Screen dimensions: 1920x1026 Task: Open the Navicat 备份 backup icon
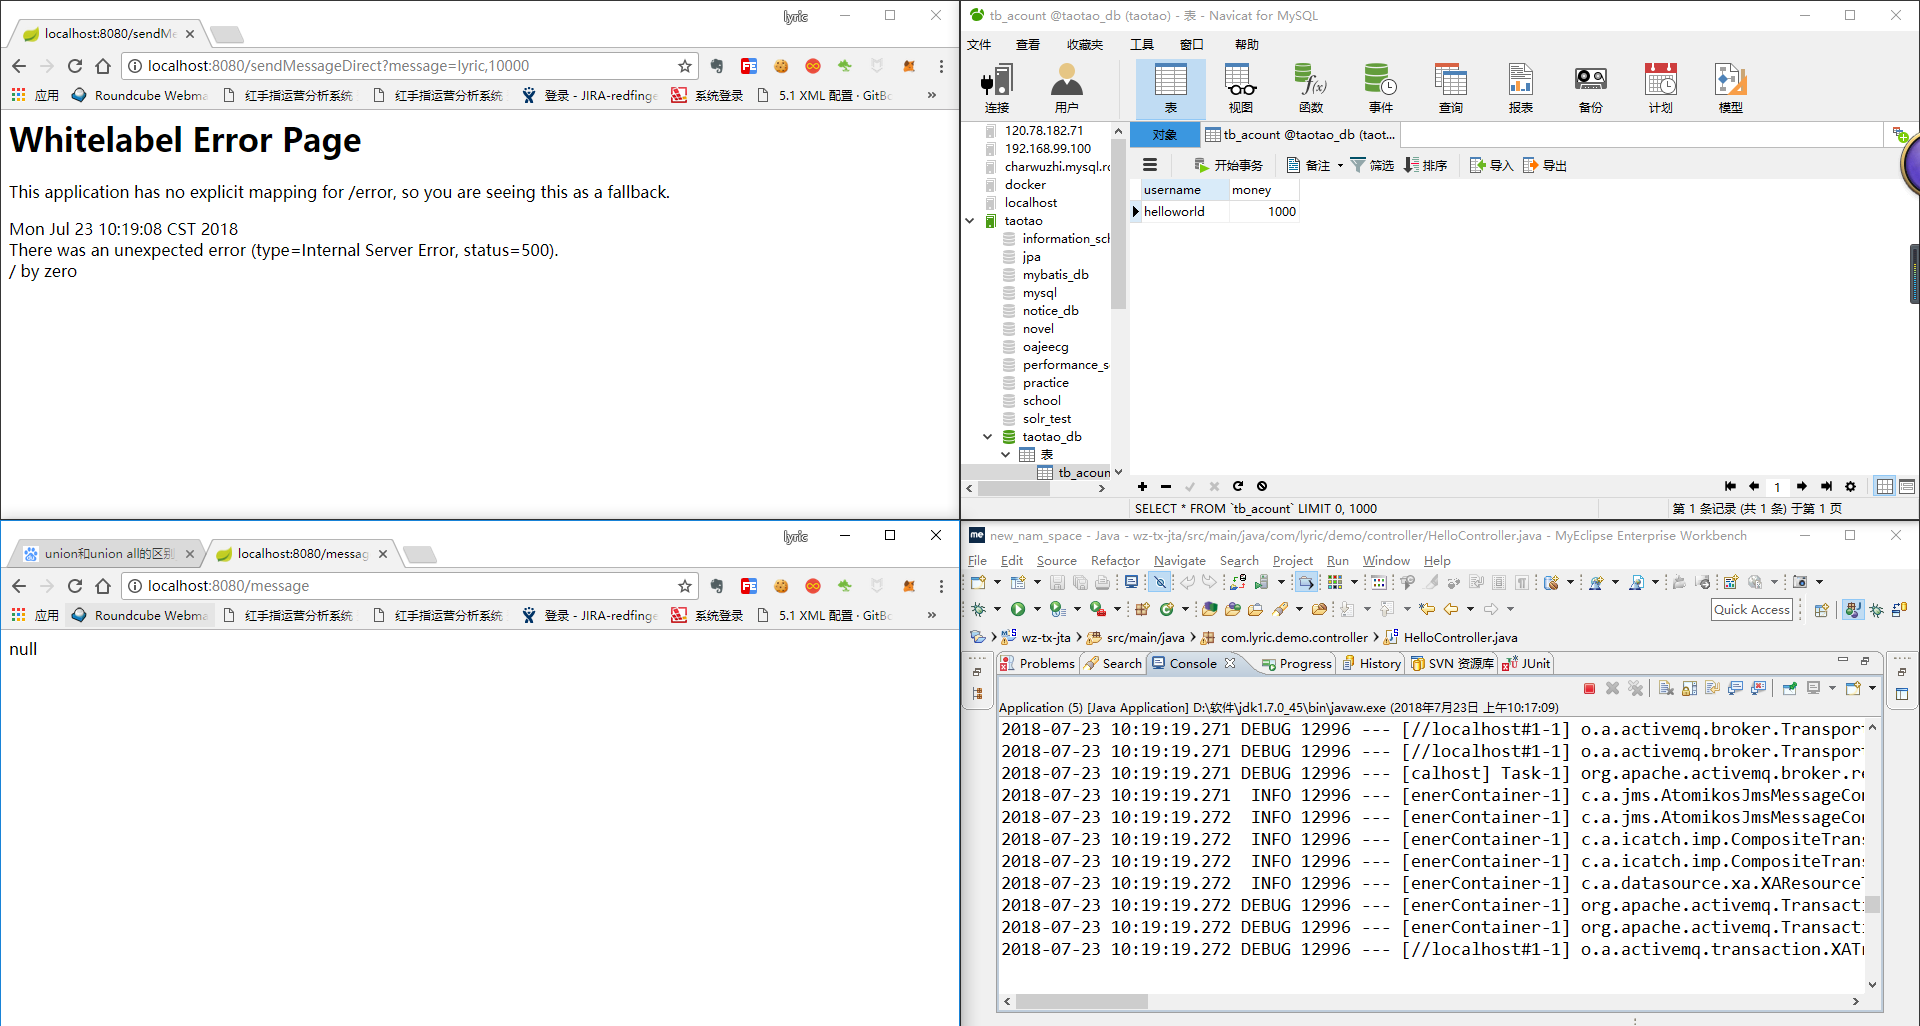click(x=1591, y=88)
